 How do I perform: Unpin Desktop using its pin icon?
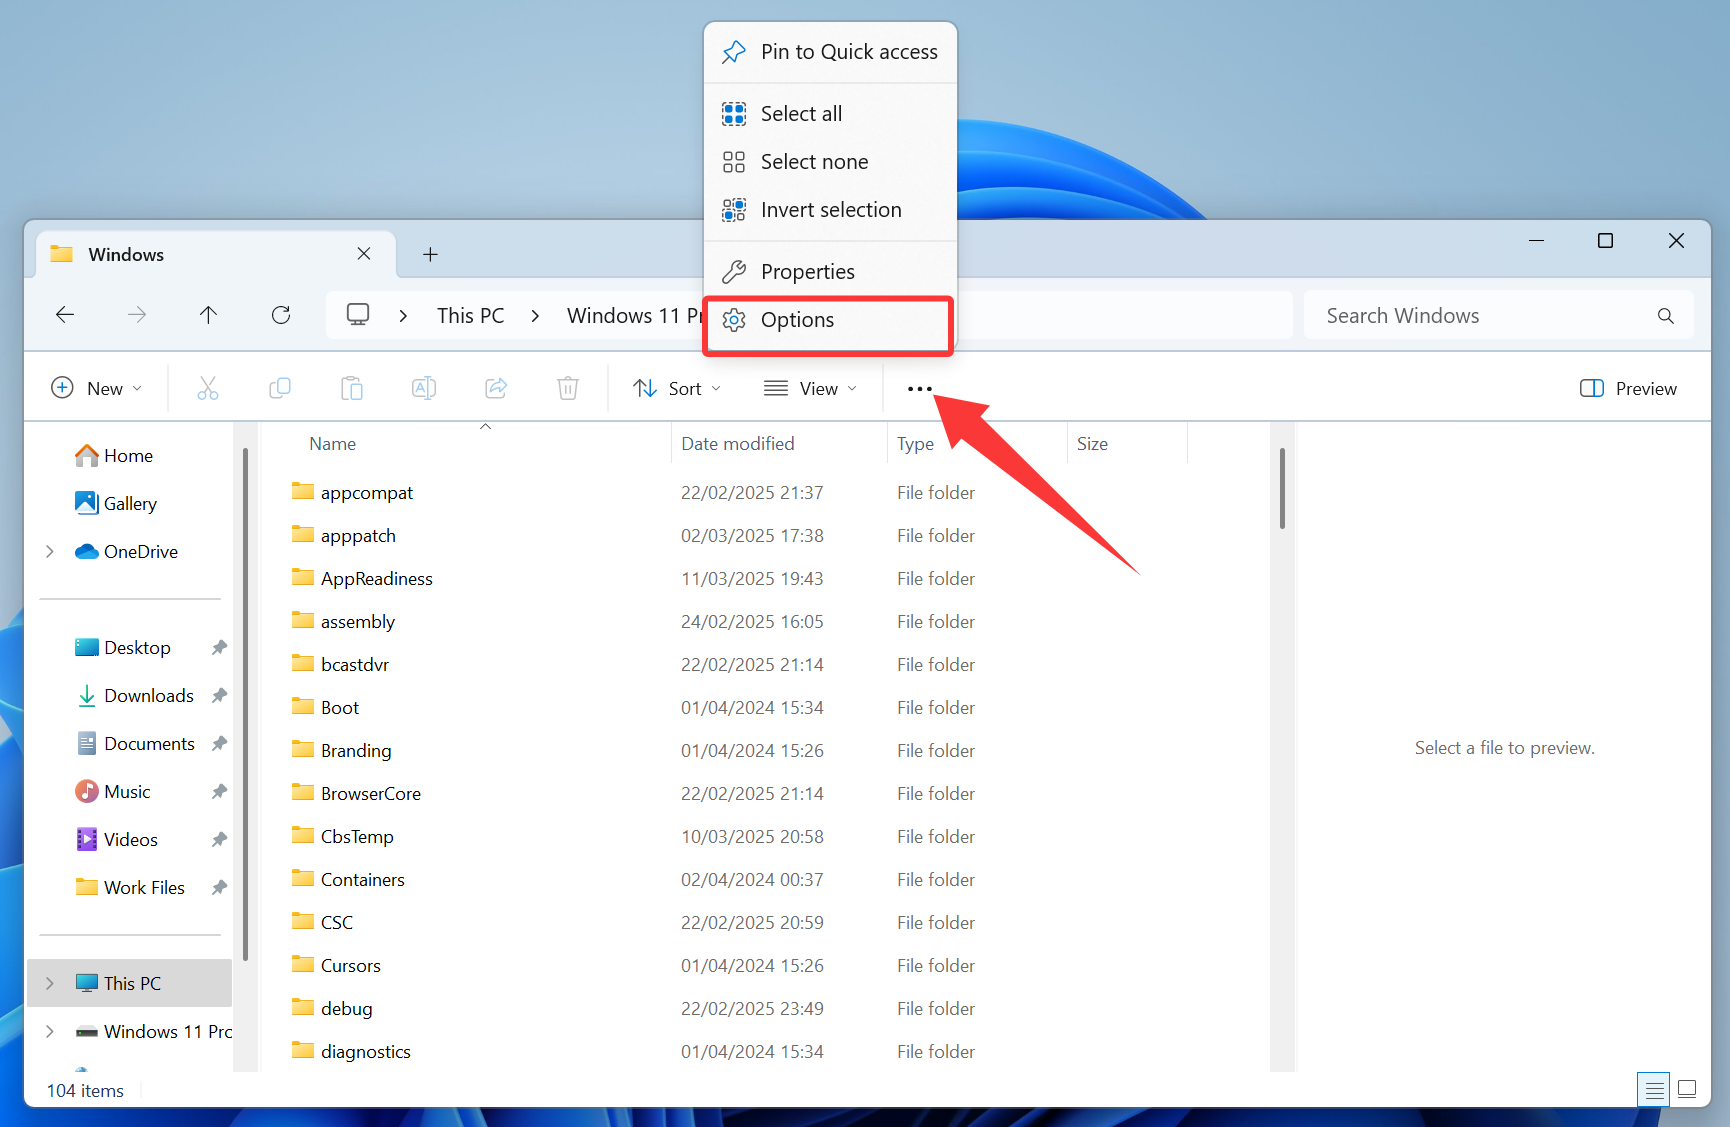[219, 648]
